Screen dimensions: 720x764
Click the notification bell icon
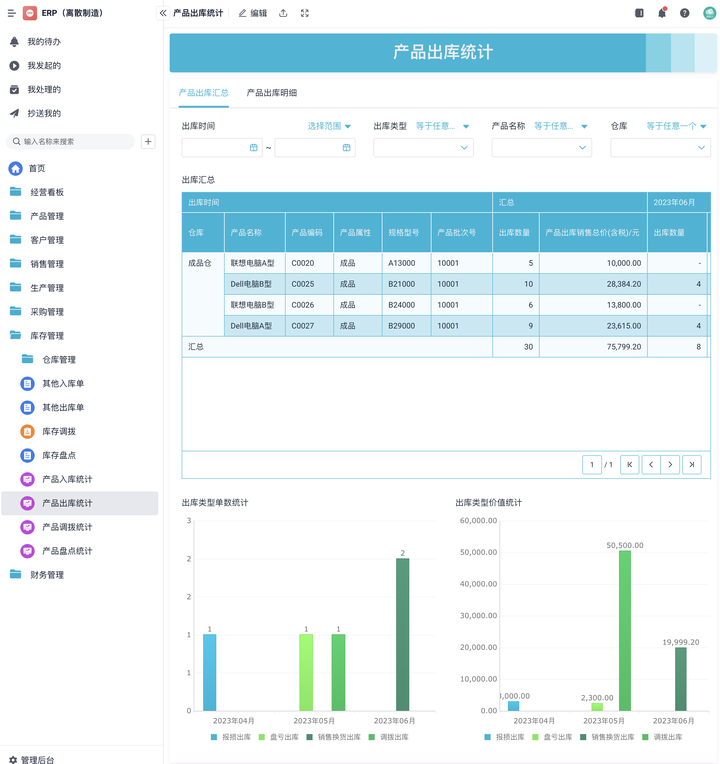tap(662, 13)
